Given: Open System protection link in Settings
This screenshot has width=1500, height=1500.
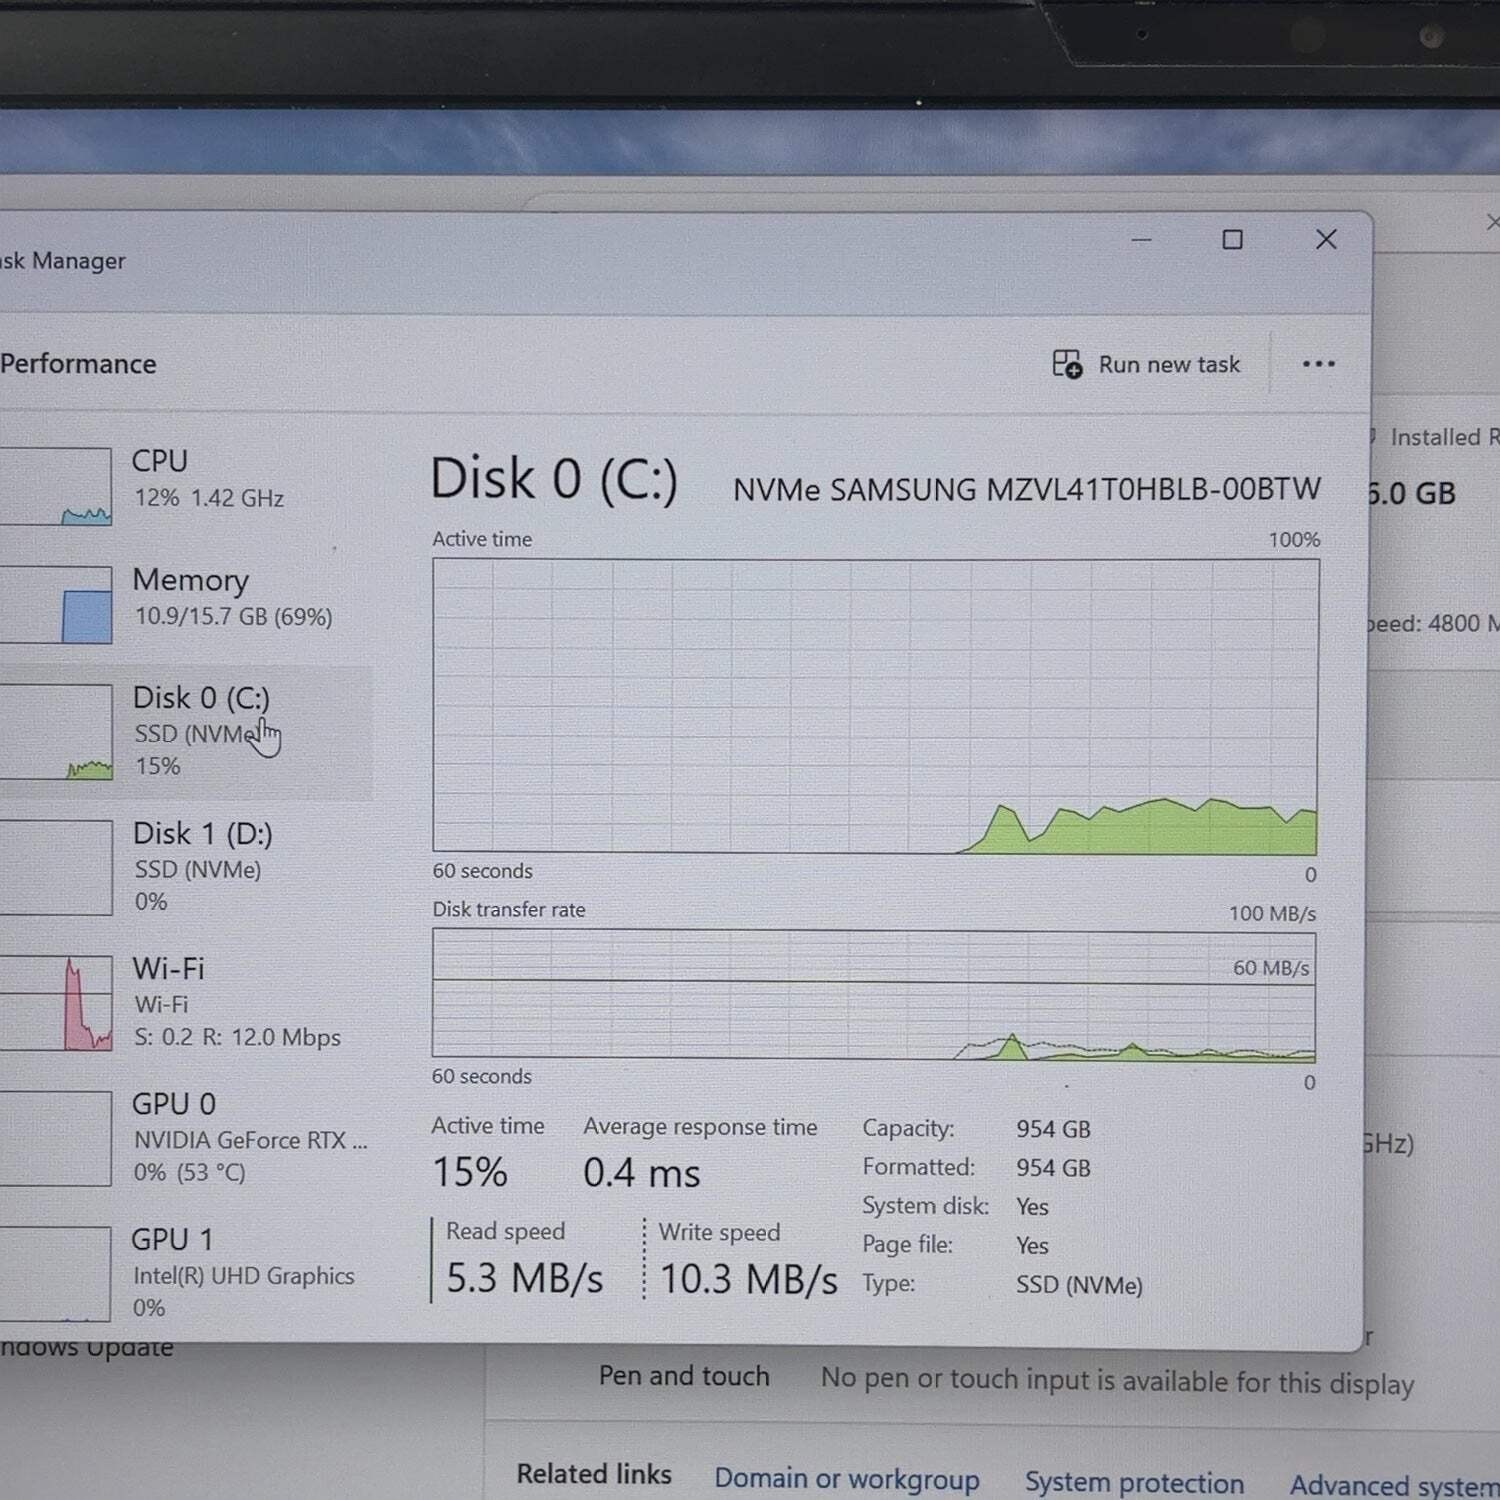Looking at the screenshot, I should 1134,1482.
